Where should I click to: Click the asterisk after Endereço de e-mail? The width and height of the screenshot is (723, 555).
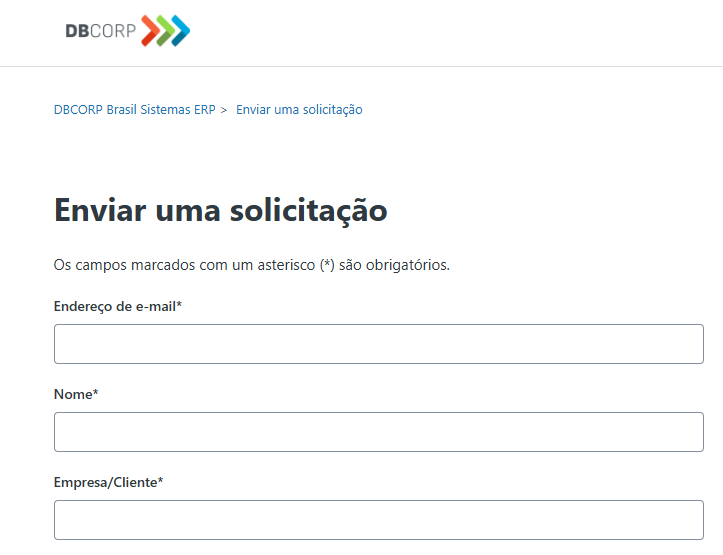pyautogui.click(x=179, y=305)
